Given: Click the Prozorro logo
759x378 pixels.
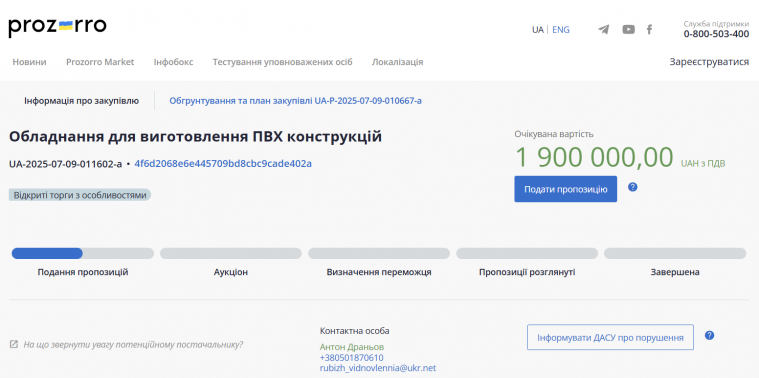Looking at the screenshot, I should tap(57, 27).
